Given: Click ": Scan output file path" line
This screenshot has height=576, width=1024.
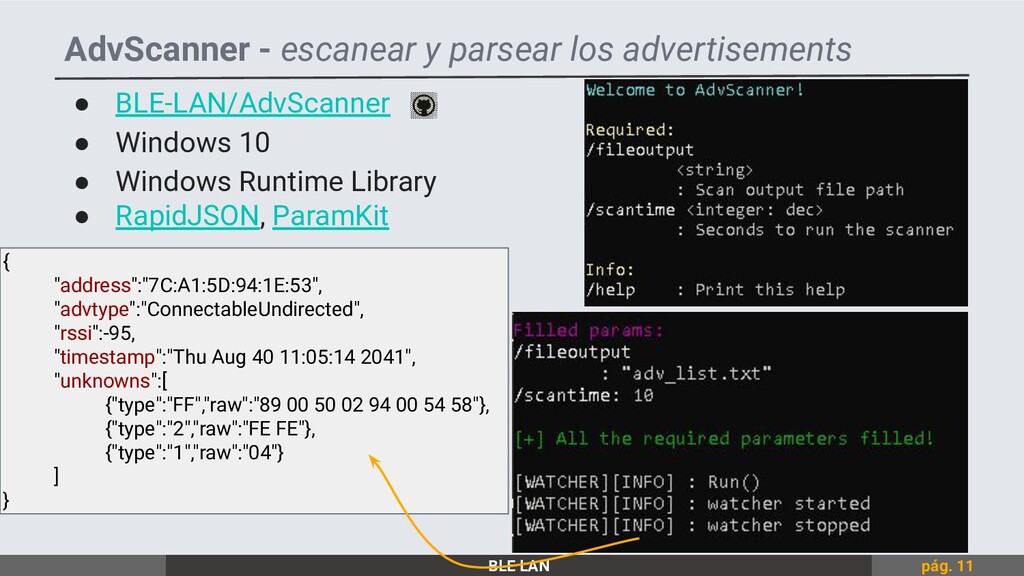Looking at the screenshot, I should [x=790, y=190].
